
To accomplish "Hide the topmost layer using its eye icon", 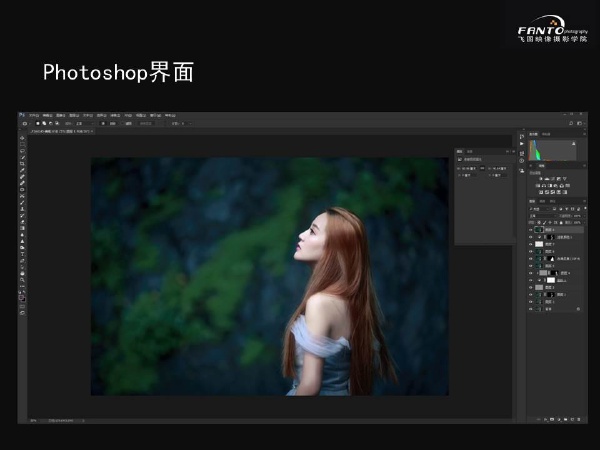I will coord(530,229).
